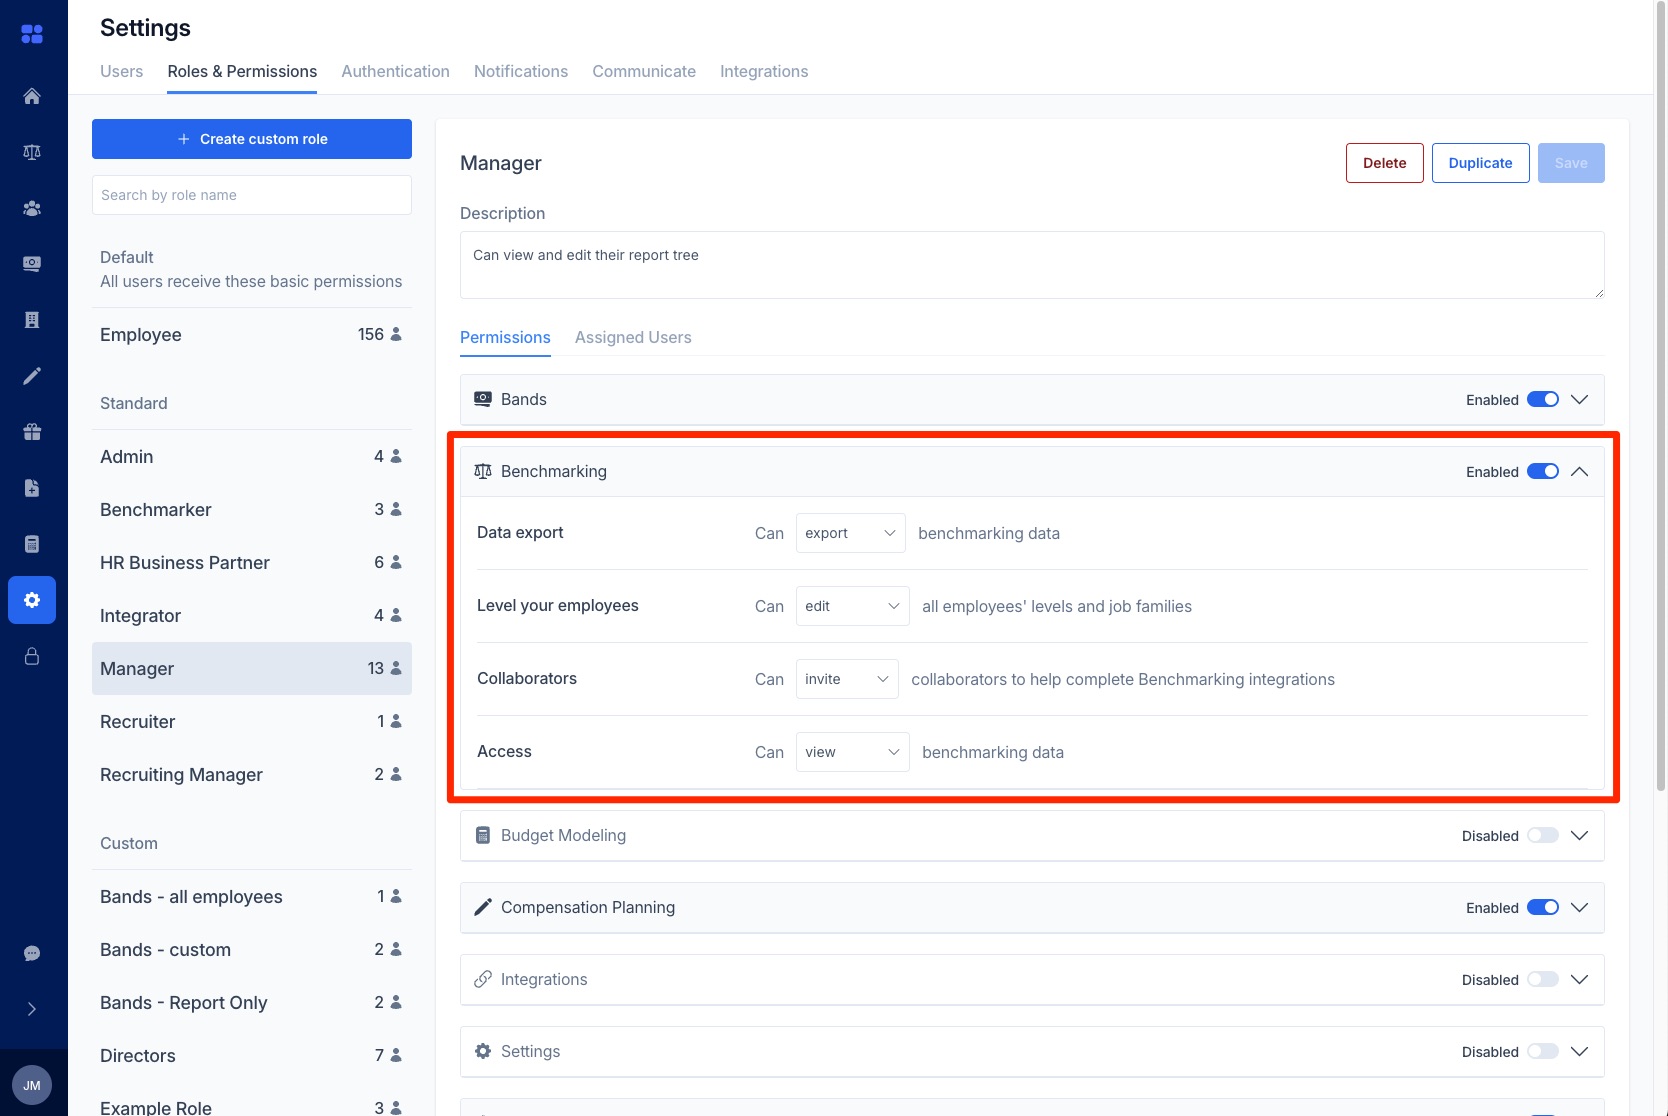The width and height of the screenshot is (1668, 1116).
Task: Open the people Teams icon in sidebar
Action: pos(32,208)
